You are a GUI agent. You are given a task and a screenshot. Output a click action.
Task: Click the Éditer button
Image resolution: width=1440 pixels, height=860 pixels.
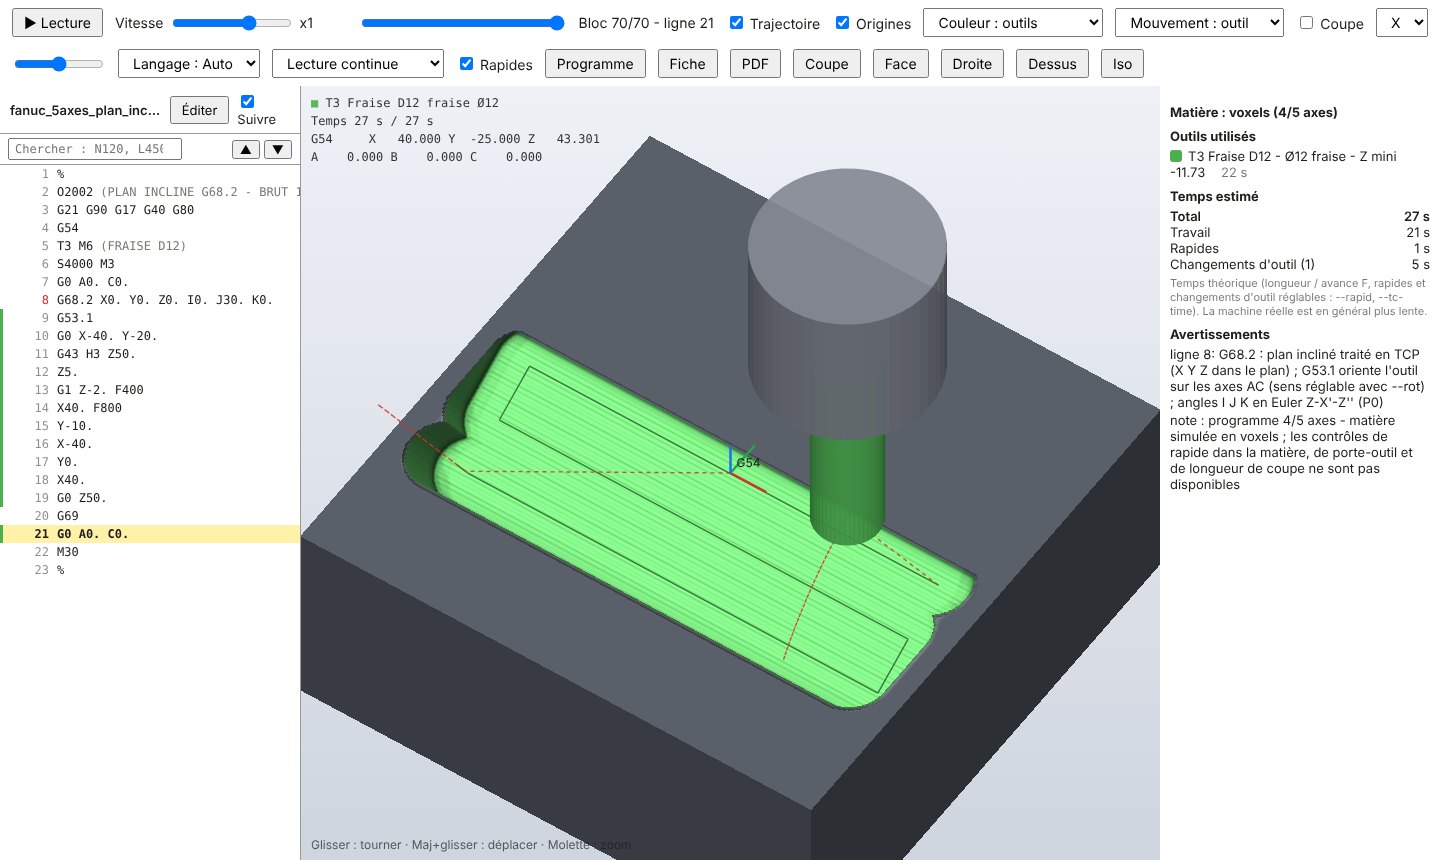199,110
